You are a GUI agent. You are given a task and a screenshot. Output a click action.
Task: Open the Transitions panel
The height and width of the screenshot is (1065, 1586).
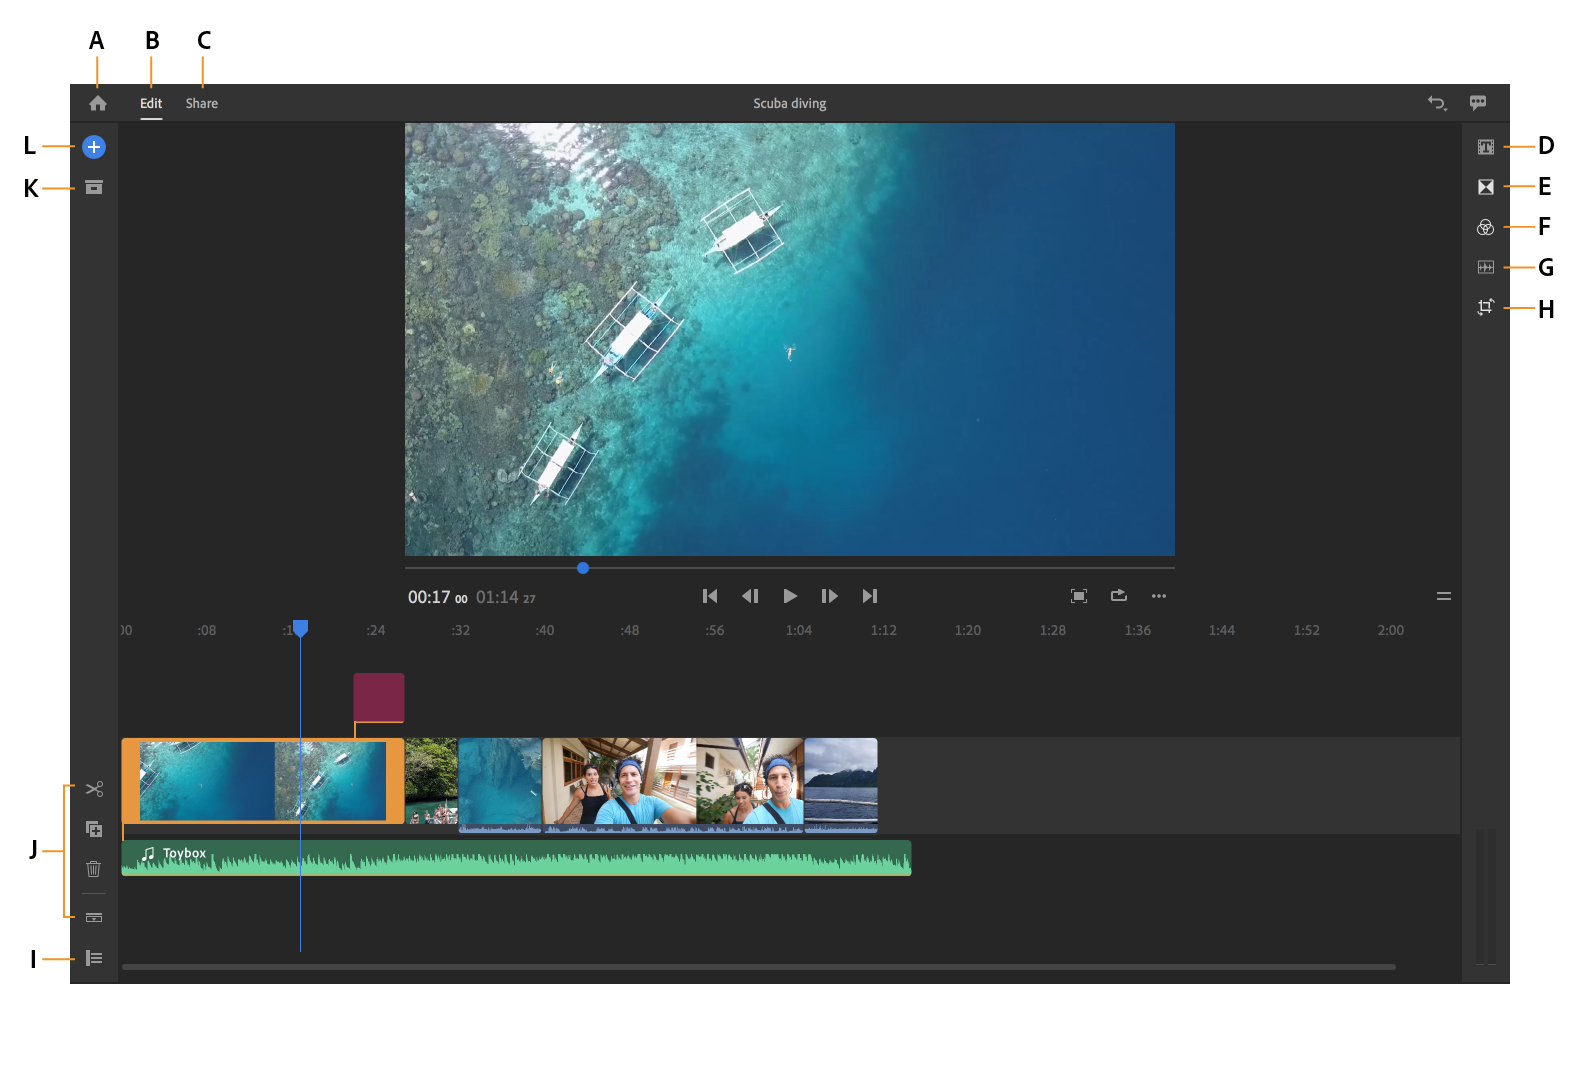click(x=1486, y=187)
